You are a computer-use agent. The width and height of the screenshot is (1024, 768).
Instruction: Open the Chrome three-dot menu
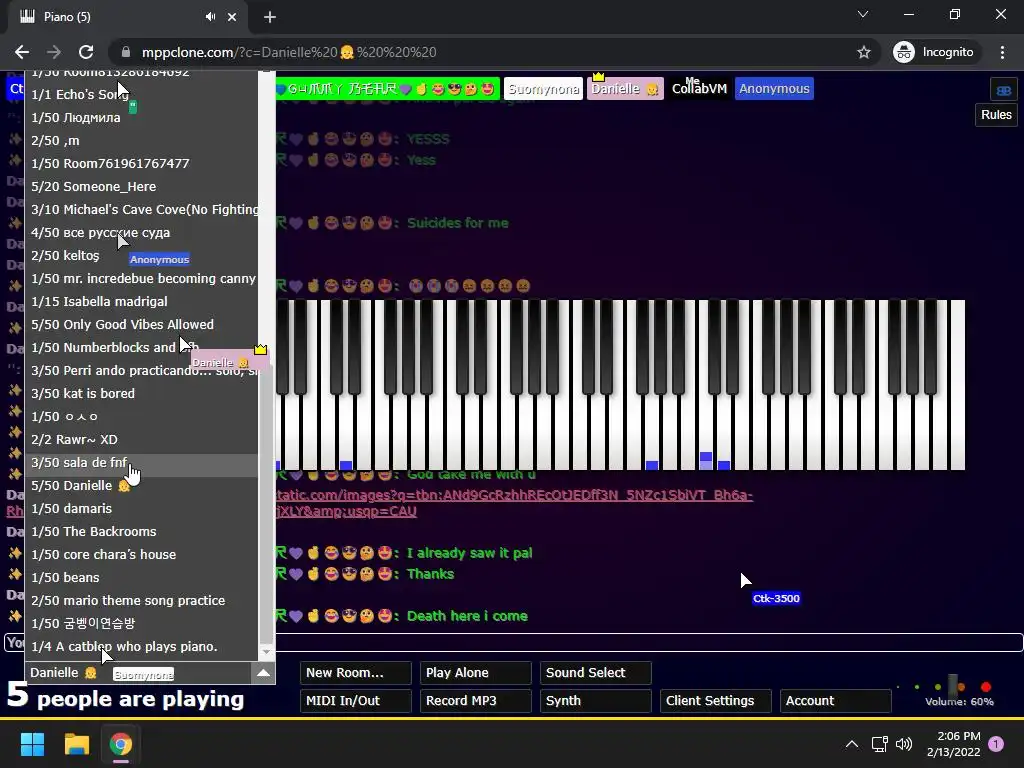tap(1002, 52)
